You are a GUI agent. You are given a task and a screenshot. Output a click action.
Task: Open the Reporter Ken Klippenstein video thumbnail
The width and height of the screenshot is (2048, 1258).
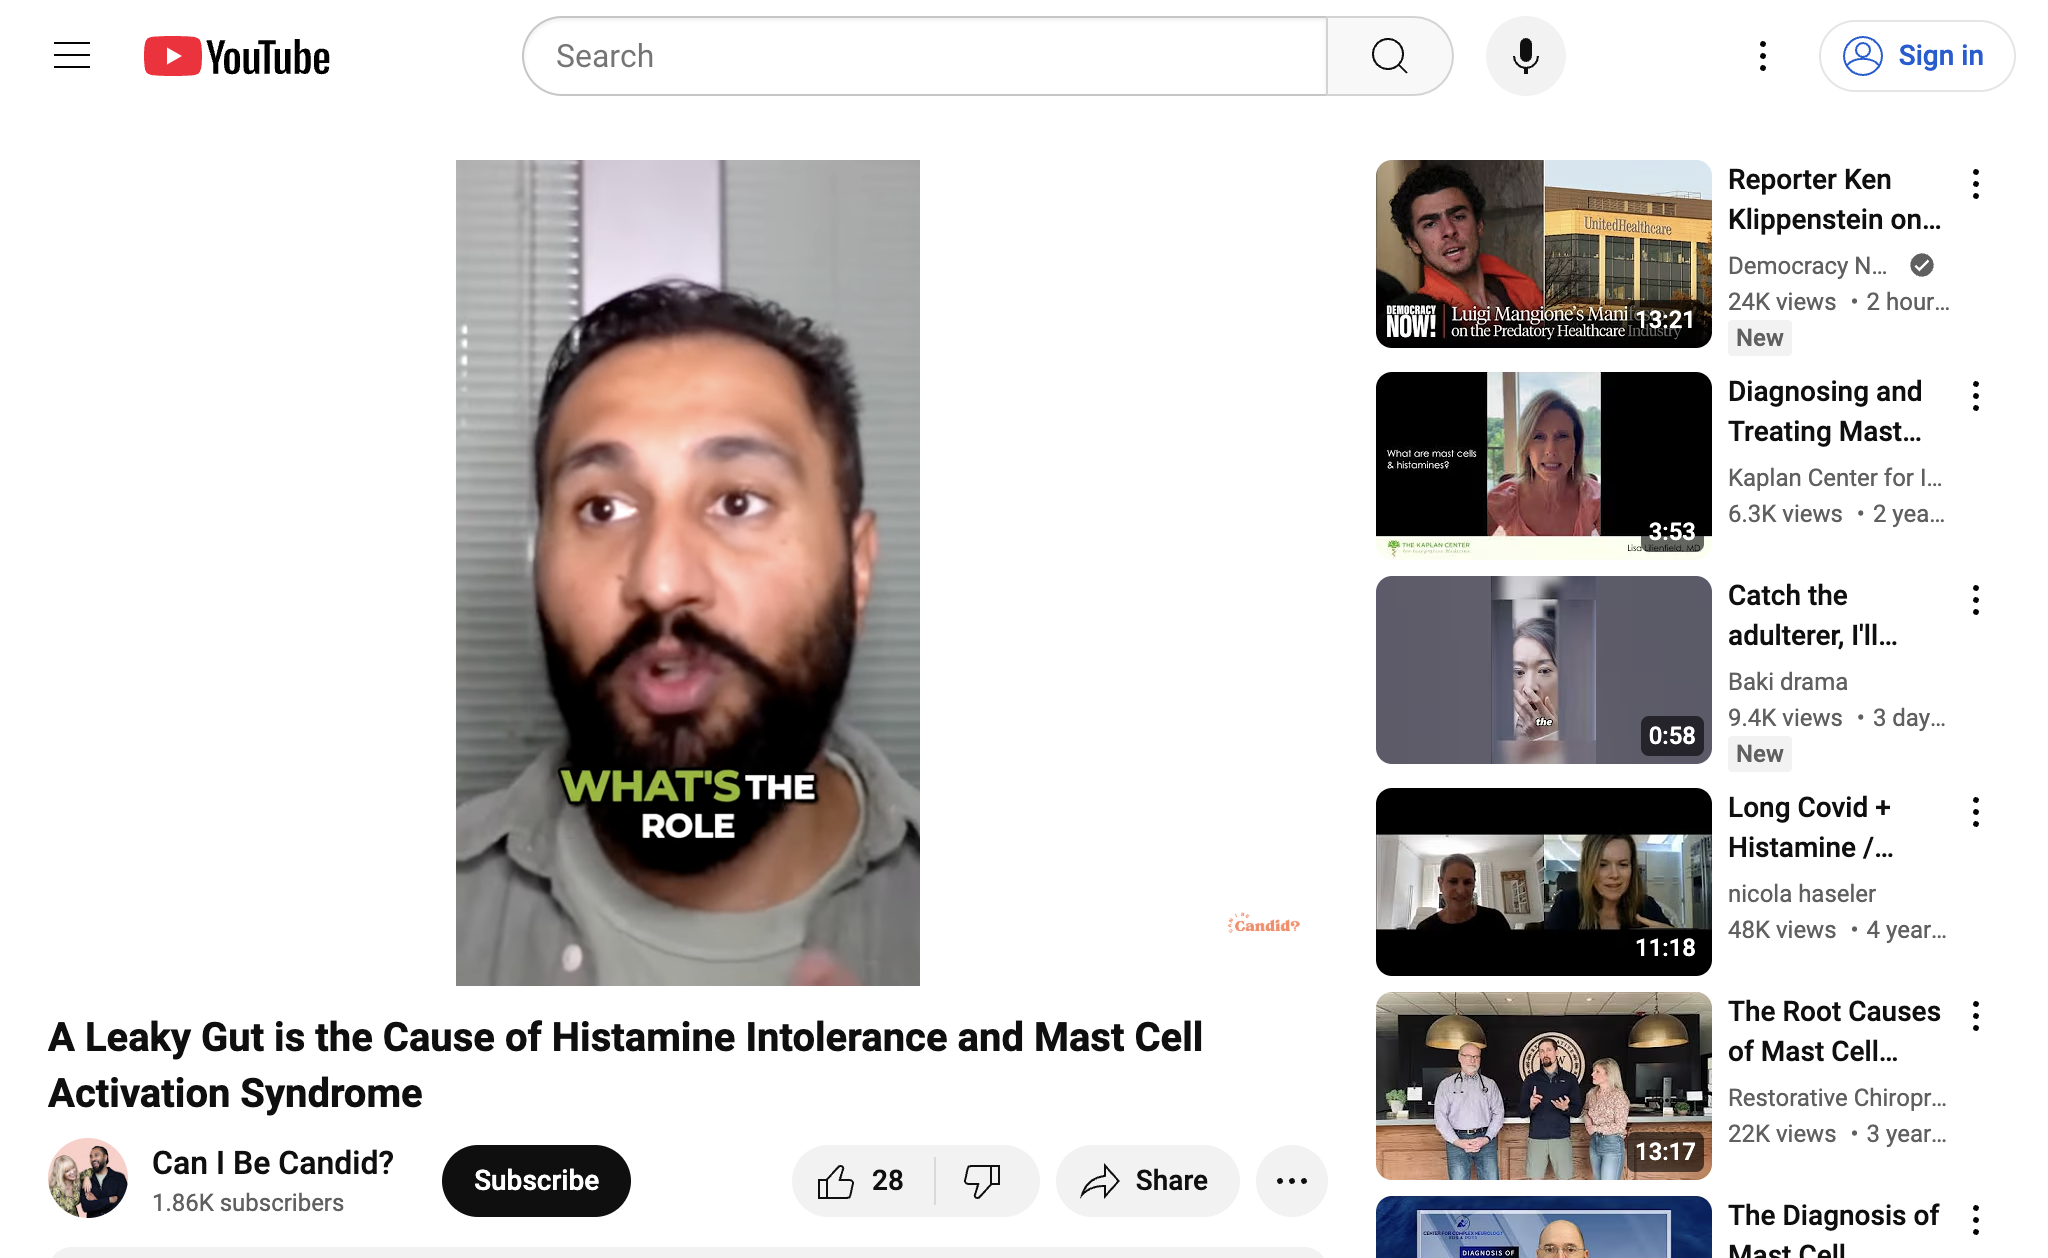click(1543, 254)
